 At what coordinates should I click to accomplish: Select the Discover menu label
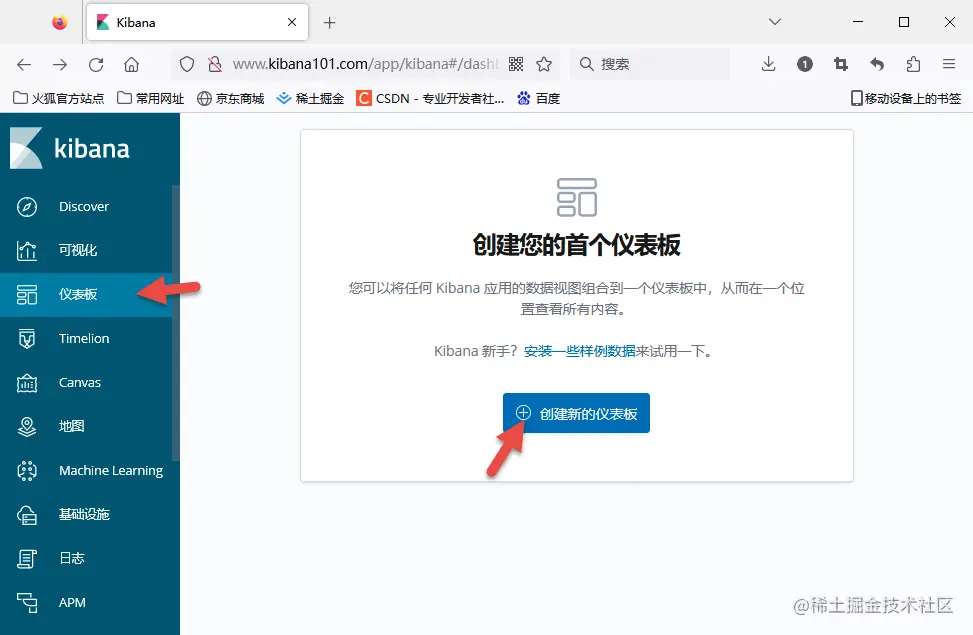[84, 207]
